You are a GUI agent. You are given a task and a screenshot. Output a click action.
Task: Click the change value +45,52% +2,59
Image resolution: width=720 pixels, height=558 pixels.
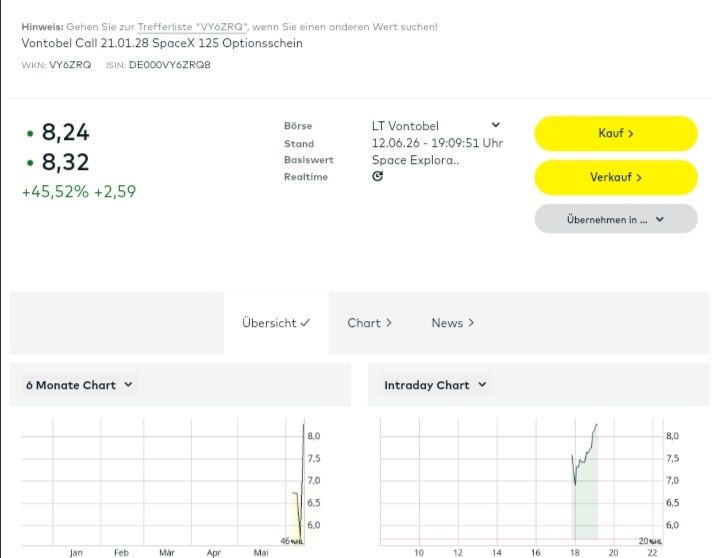click(79, 192)
